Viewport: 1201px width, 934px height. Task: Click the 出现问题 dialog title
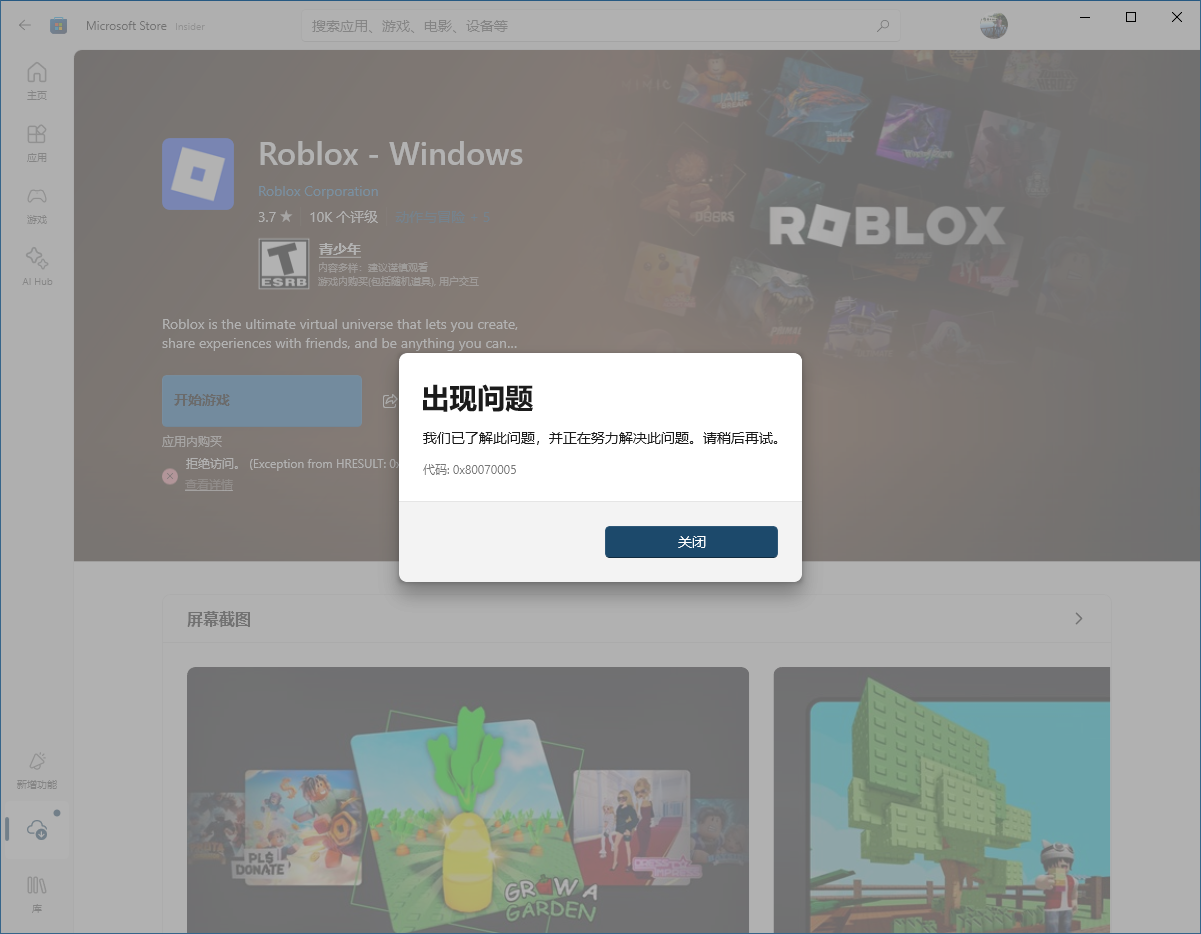tap(478, 399)
